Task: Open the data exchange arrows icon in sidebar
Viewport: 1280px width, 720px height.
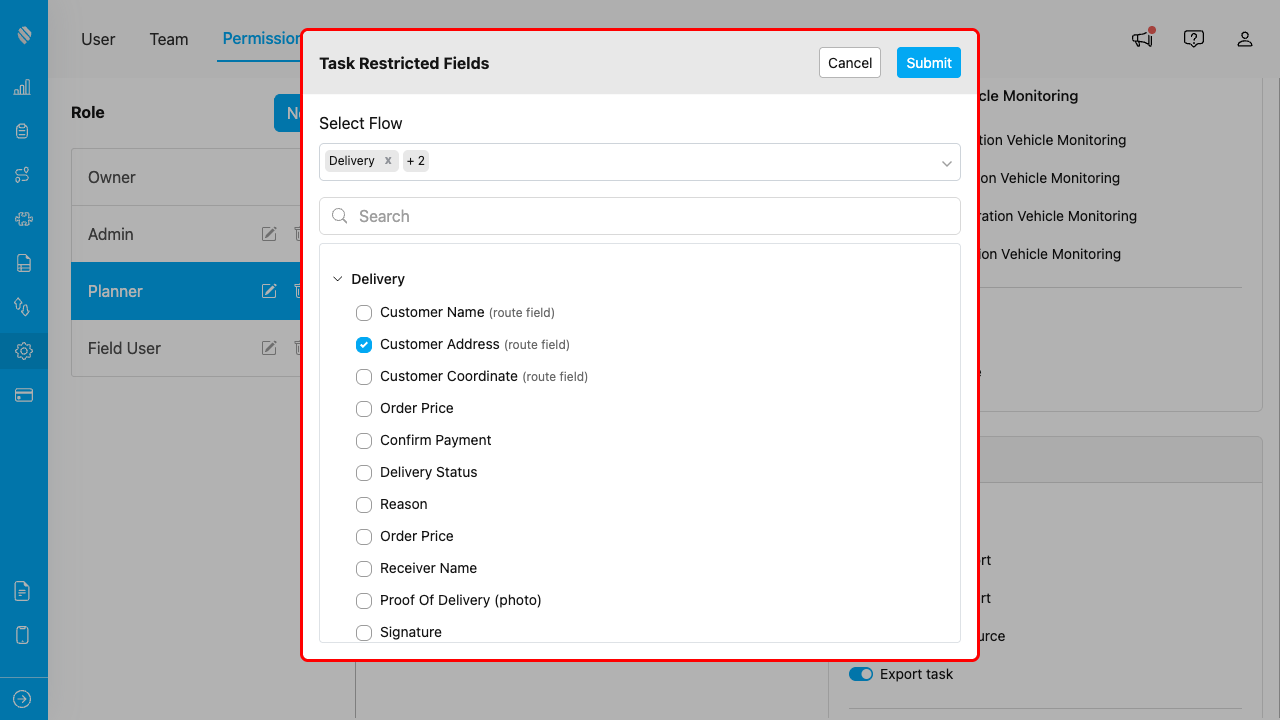Action: [x=22, y=306]
